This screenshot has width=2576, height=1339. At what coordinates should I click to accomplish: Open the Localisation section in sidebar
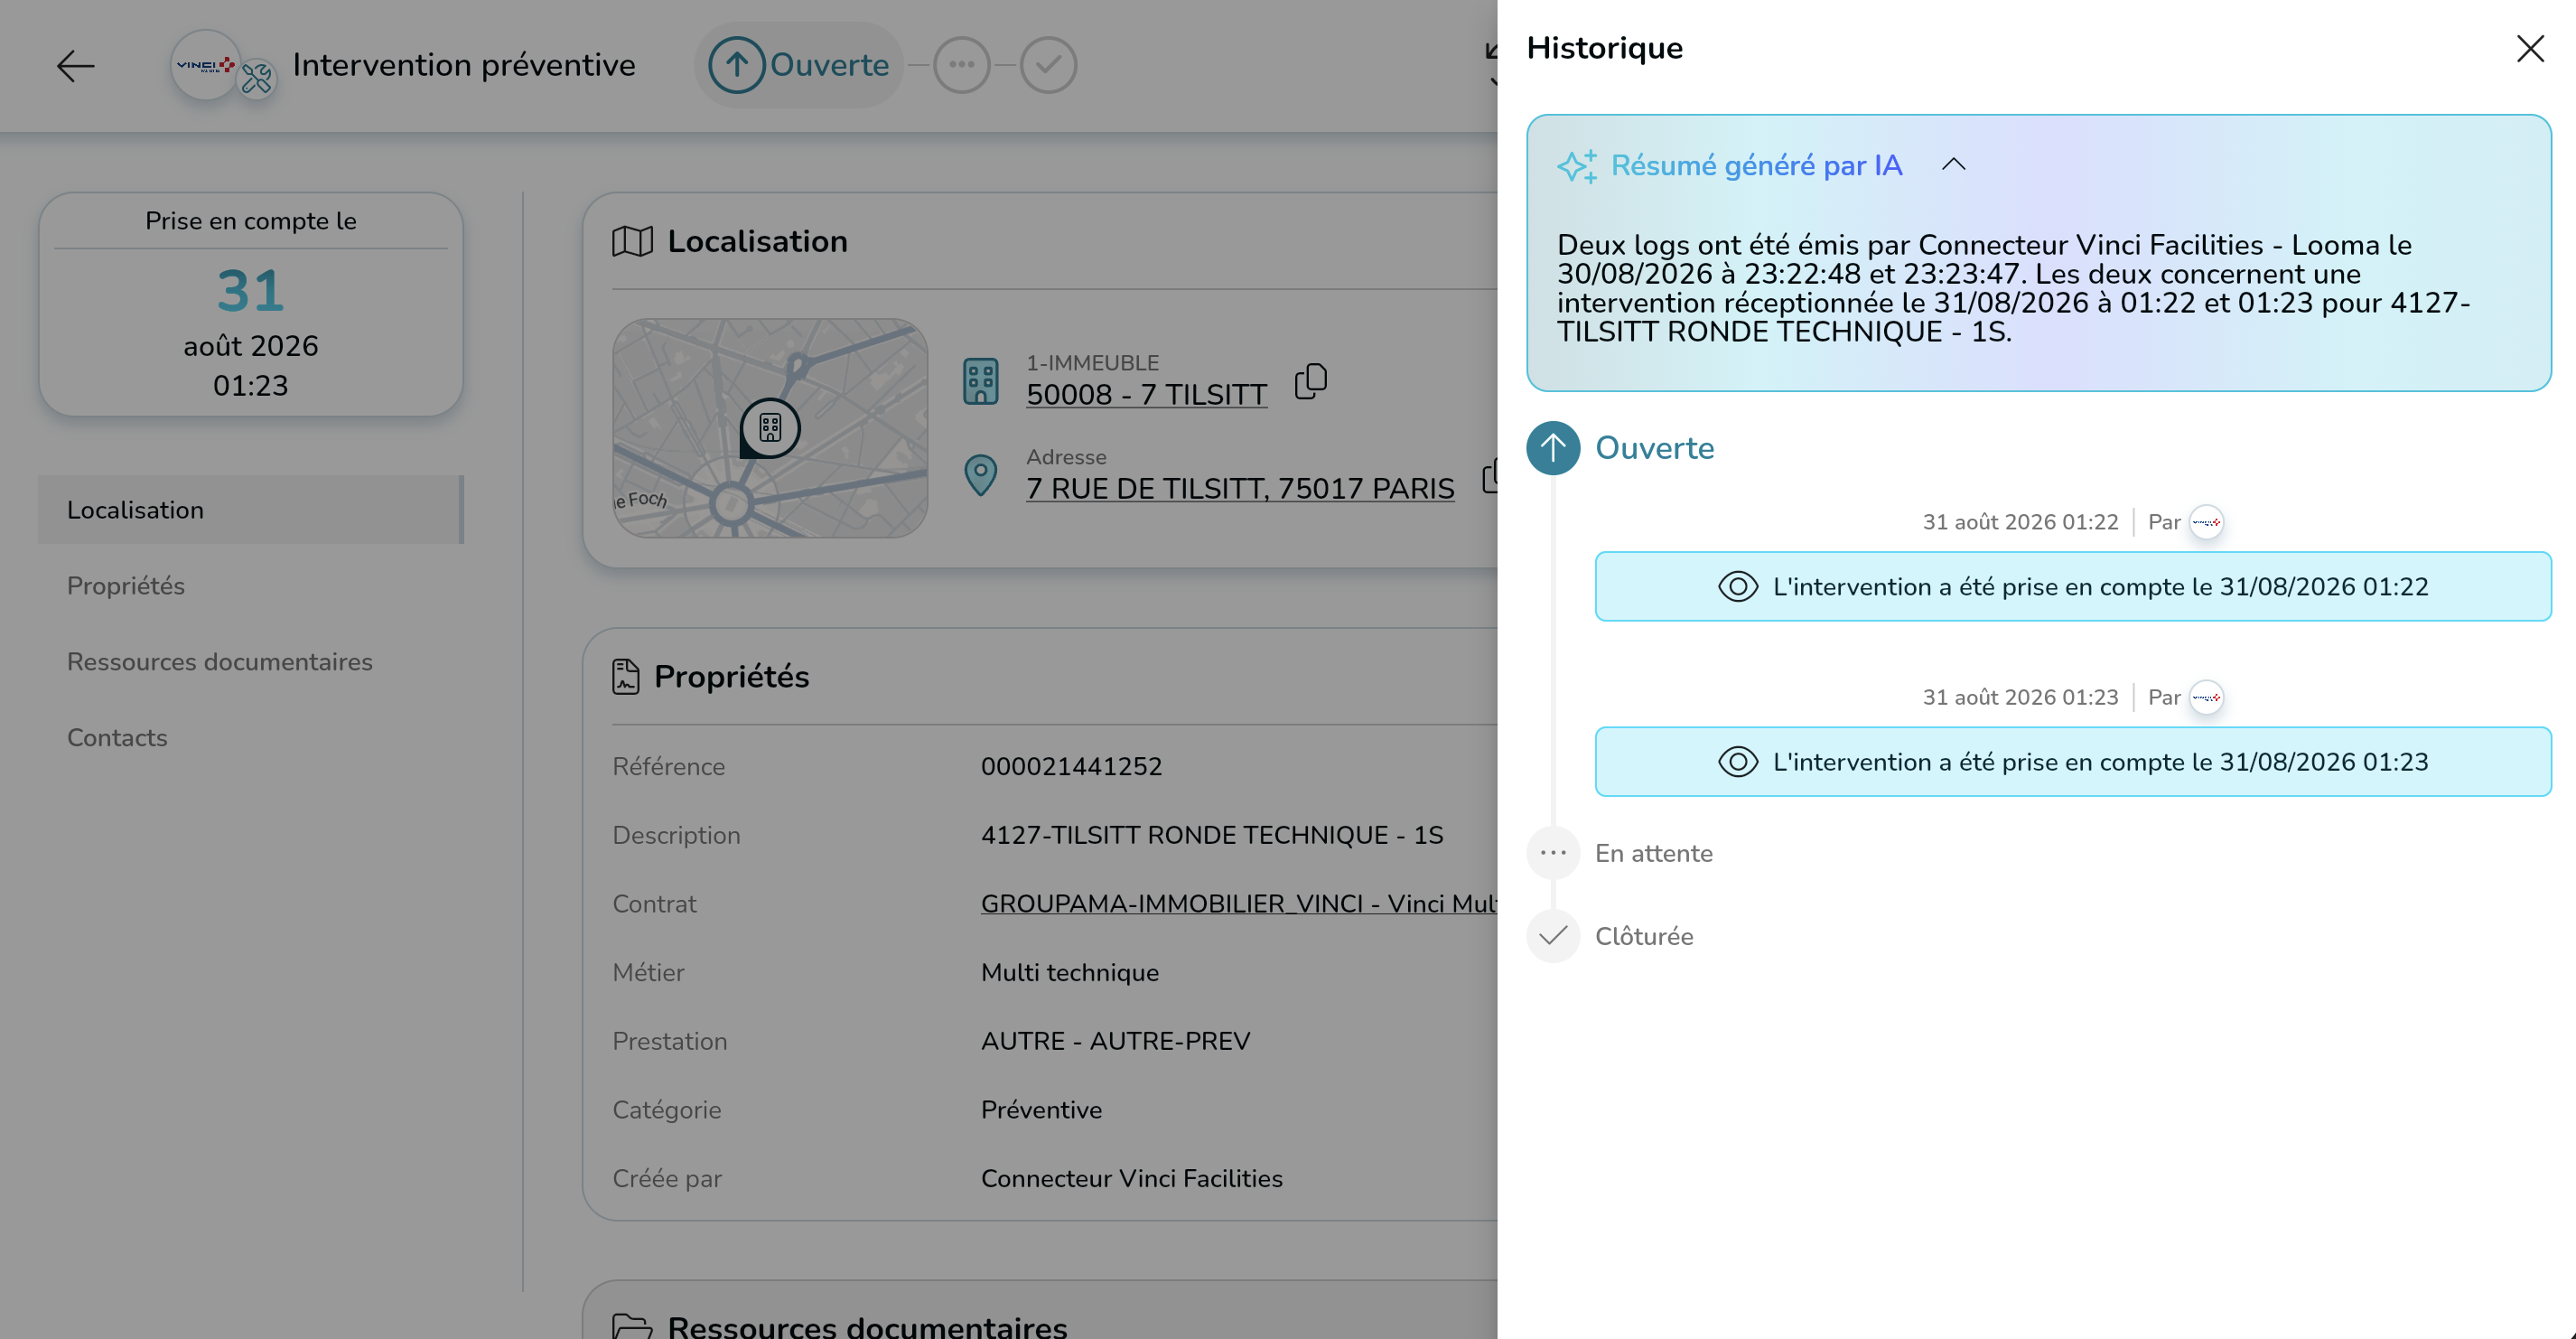point(251,510)
